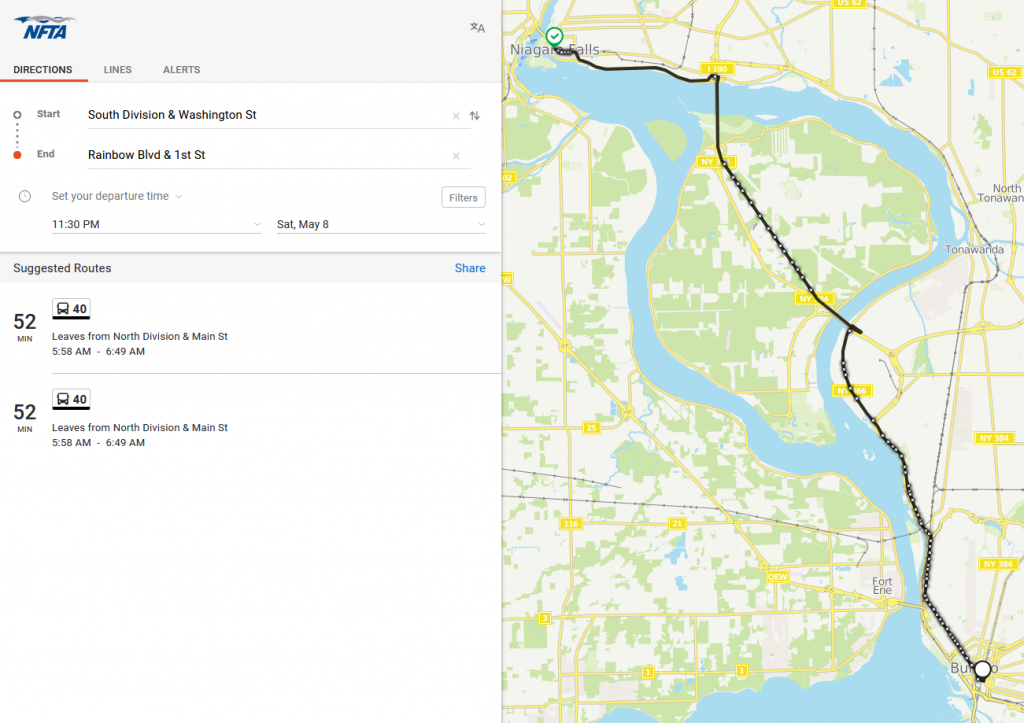Clear the End location field
This screenshot has width=1024, height=723.
[456, 156]
